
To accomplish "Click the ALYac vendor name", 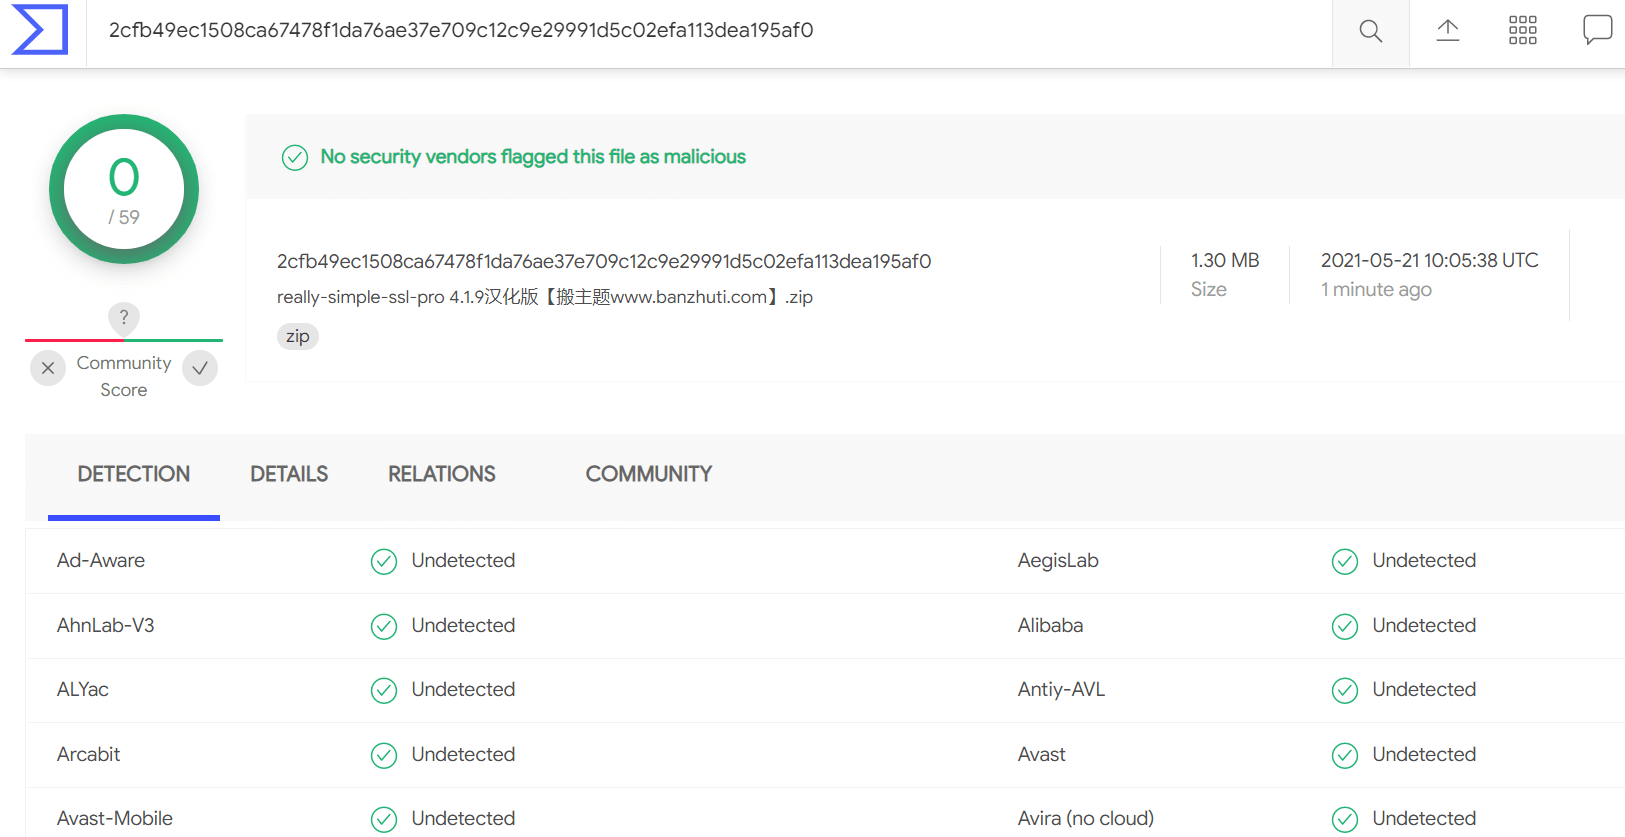I will (83, 689).
